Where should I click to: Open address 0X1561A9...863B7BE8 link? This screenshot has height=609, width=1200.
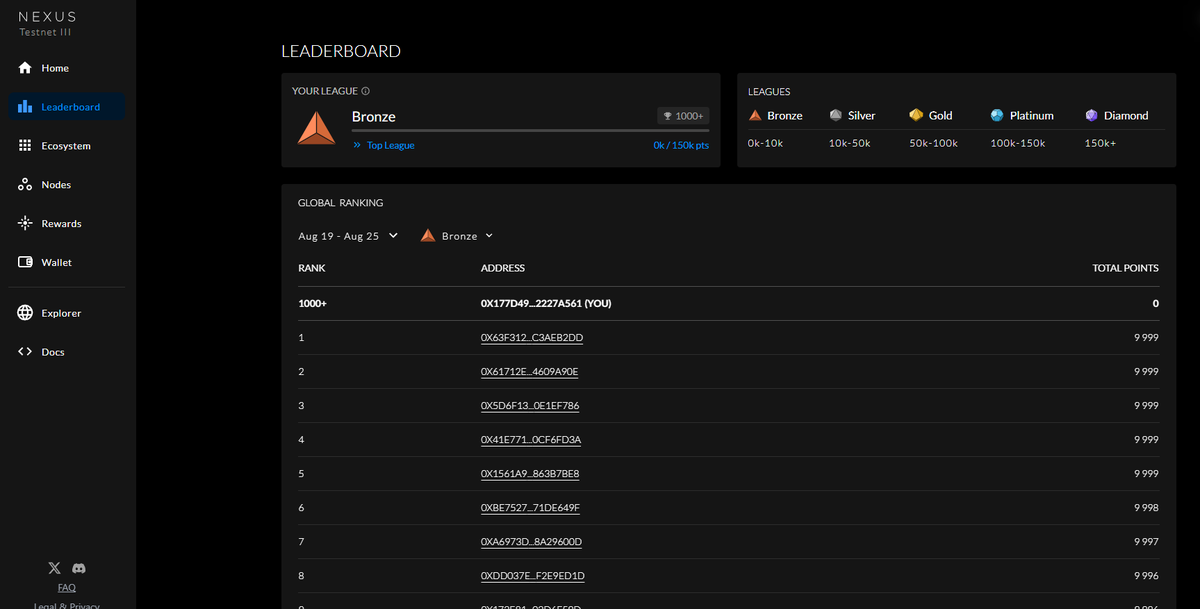tap(530, 474)
